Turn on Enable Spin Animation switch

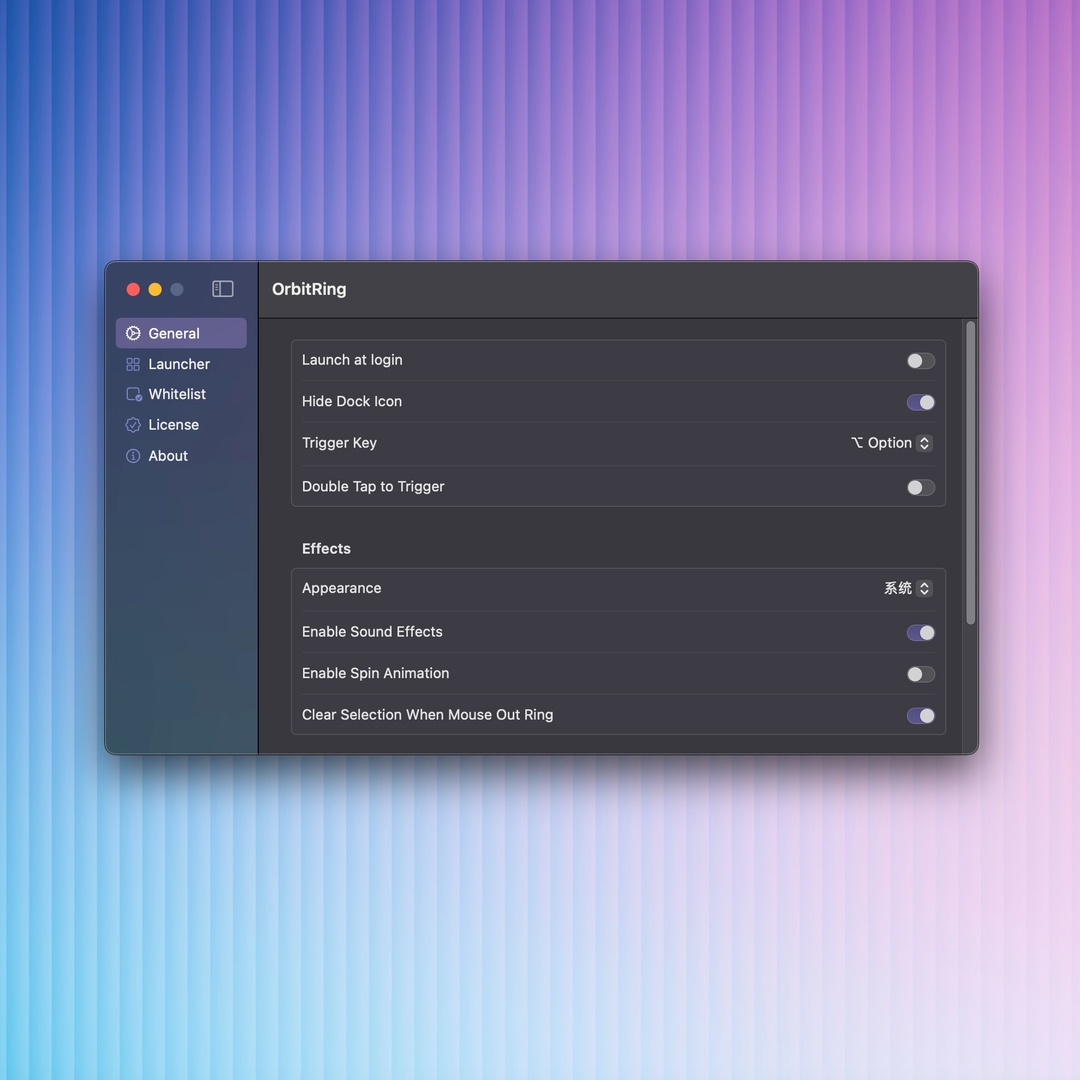920,674
